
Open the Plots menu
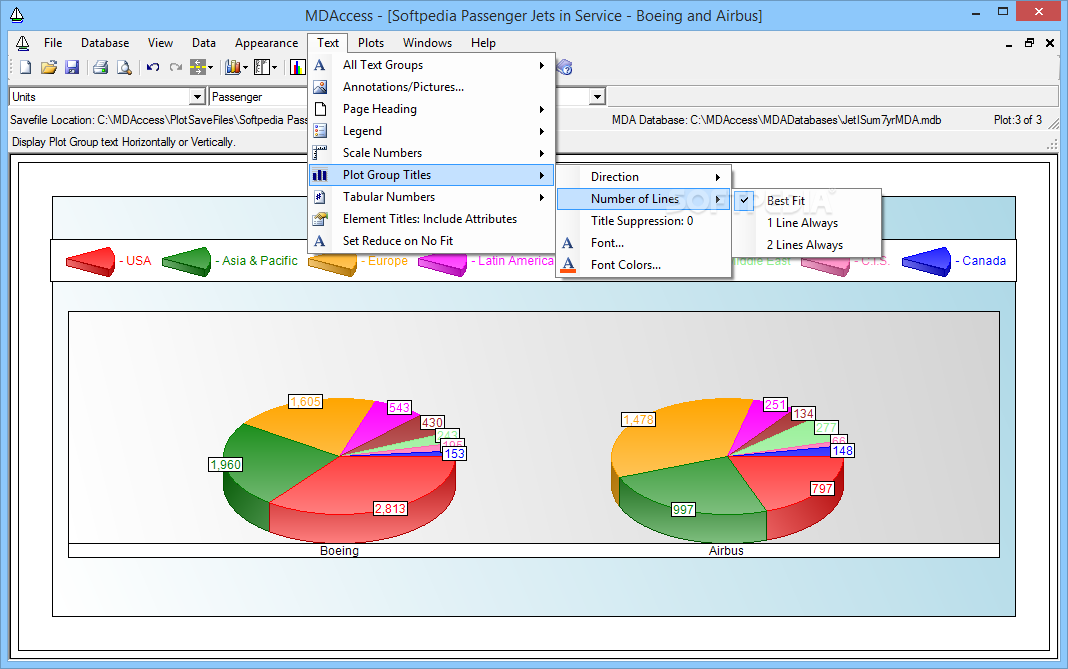371,43
